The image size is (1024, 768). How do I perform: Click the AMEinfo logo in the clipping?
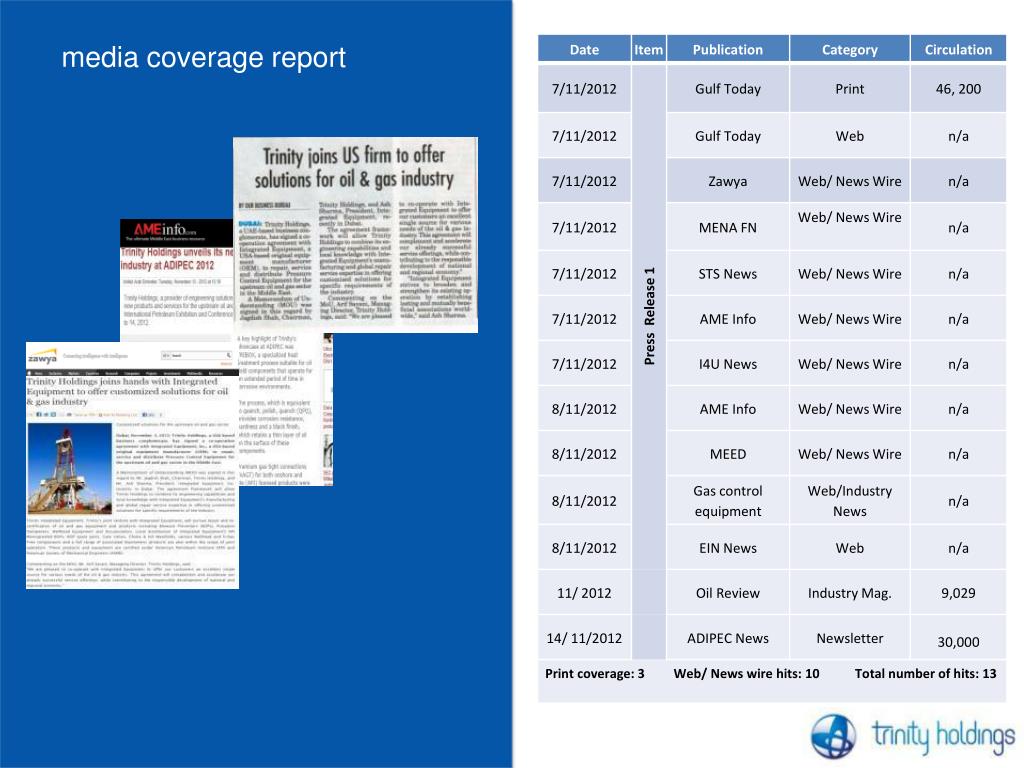tap(165, 230)
